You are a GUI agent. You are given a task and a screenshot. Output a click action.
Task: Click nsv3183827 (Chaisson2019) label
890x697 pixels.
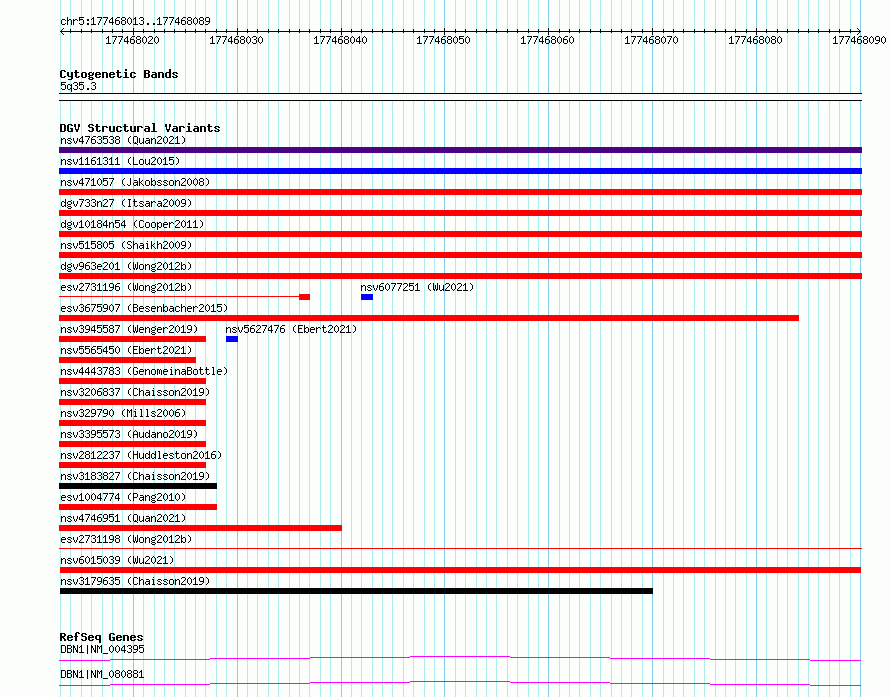(135, 476)
